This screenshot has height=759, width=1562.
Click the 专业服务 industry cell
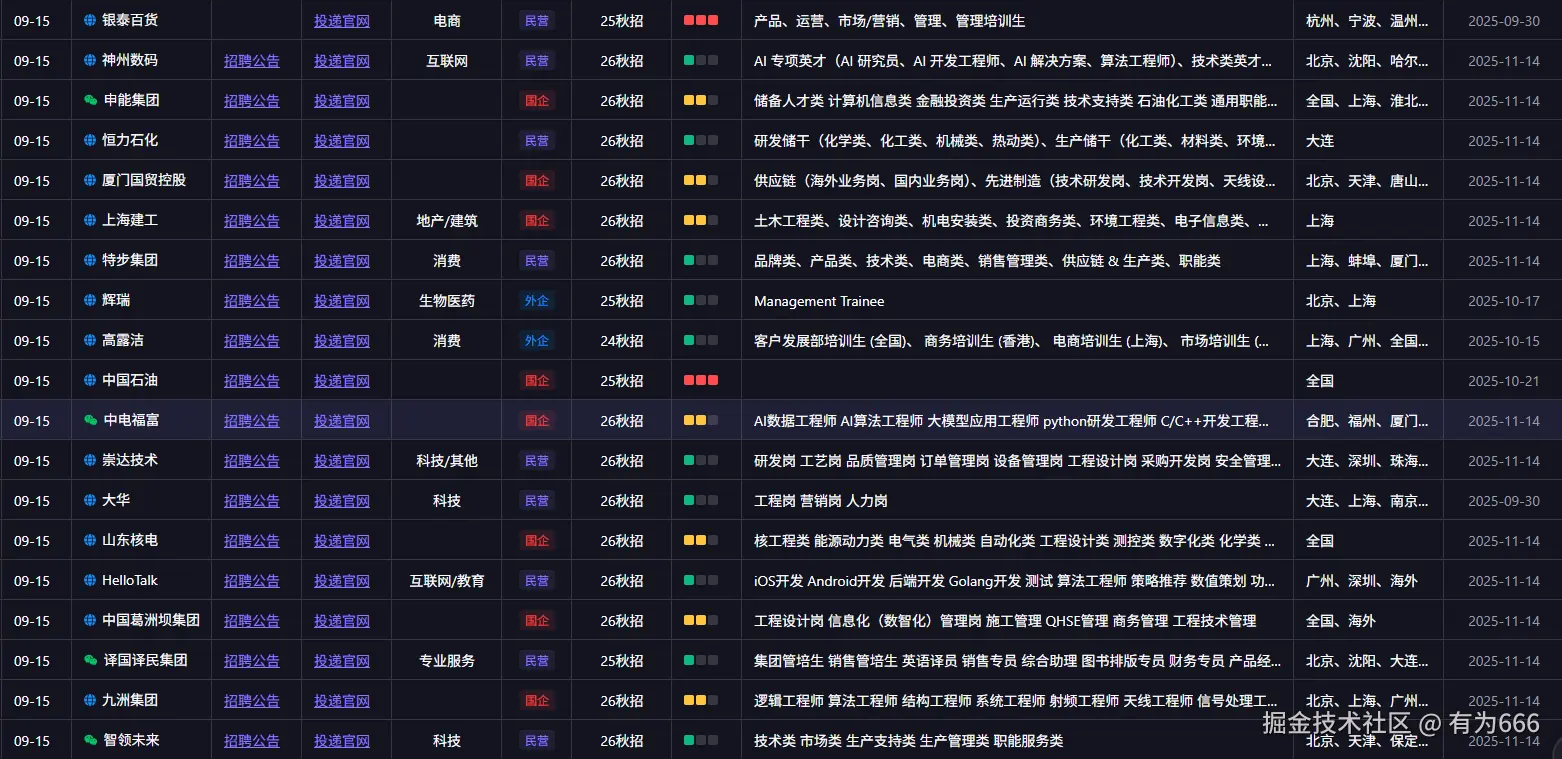447,661
